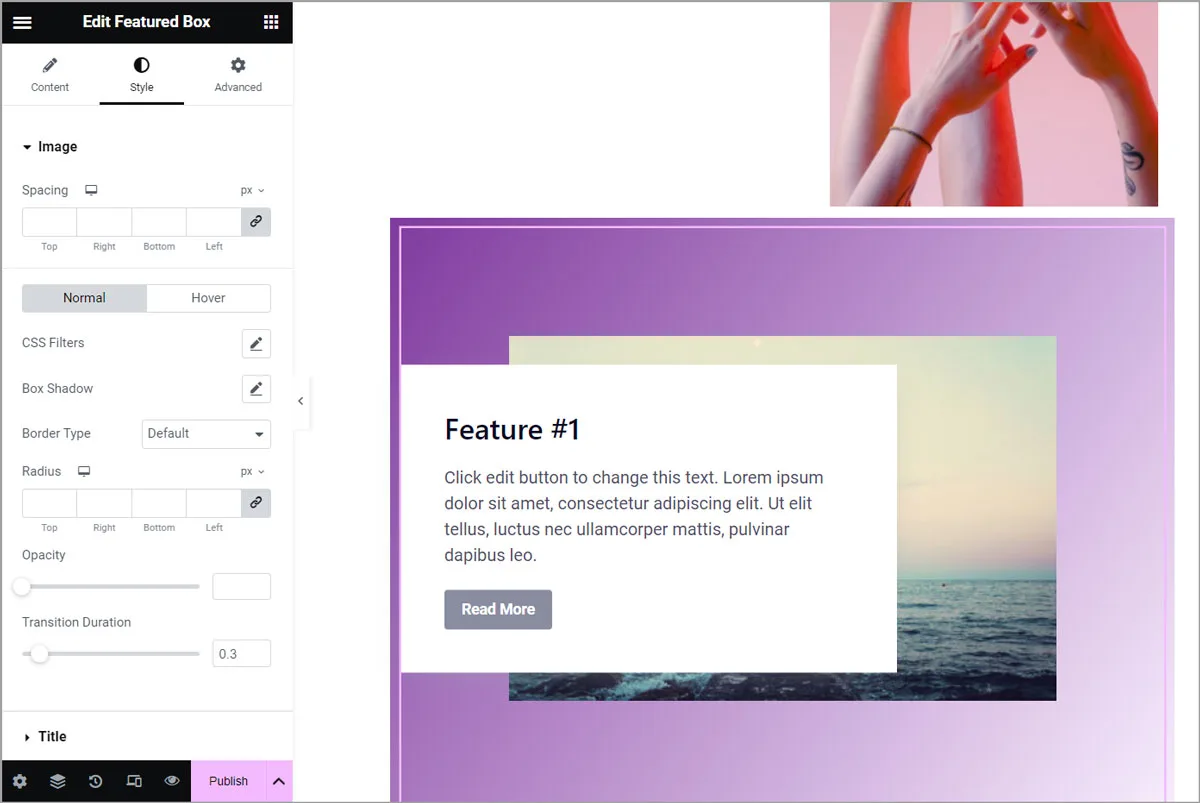This screenshot has width=1200, height=803.
Task: Open the revision History icon
Action: pyautogui.click(x=96, y=781)
